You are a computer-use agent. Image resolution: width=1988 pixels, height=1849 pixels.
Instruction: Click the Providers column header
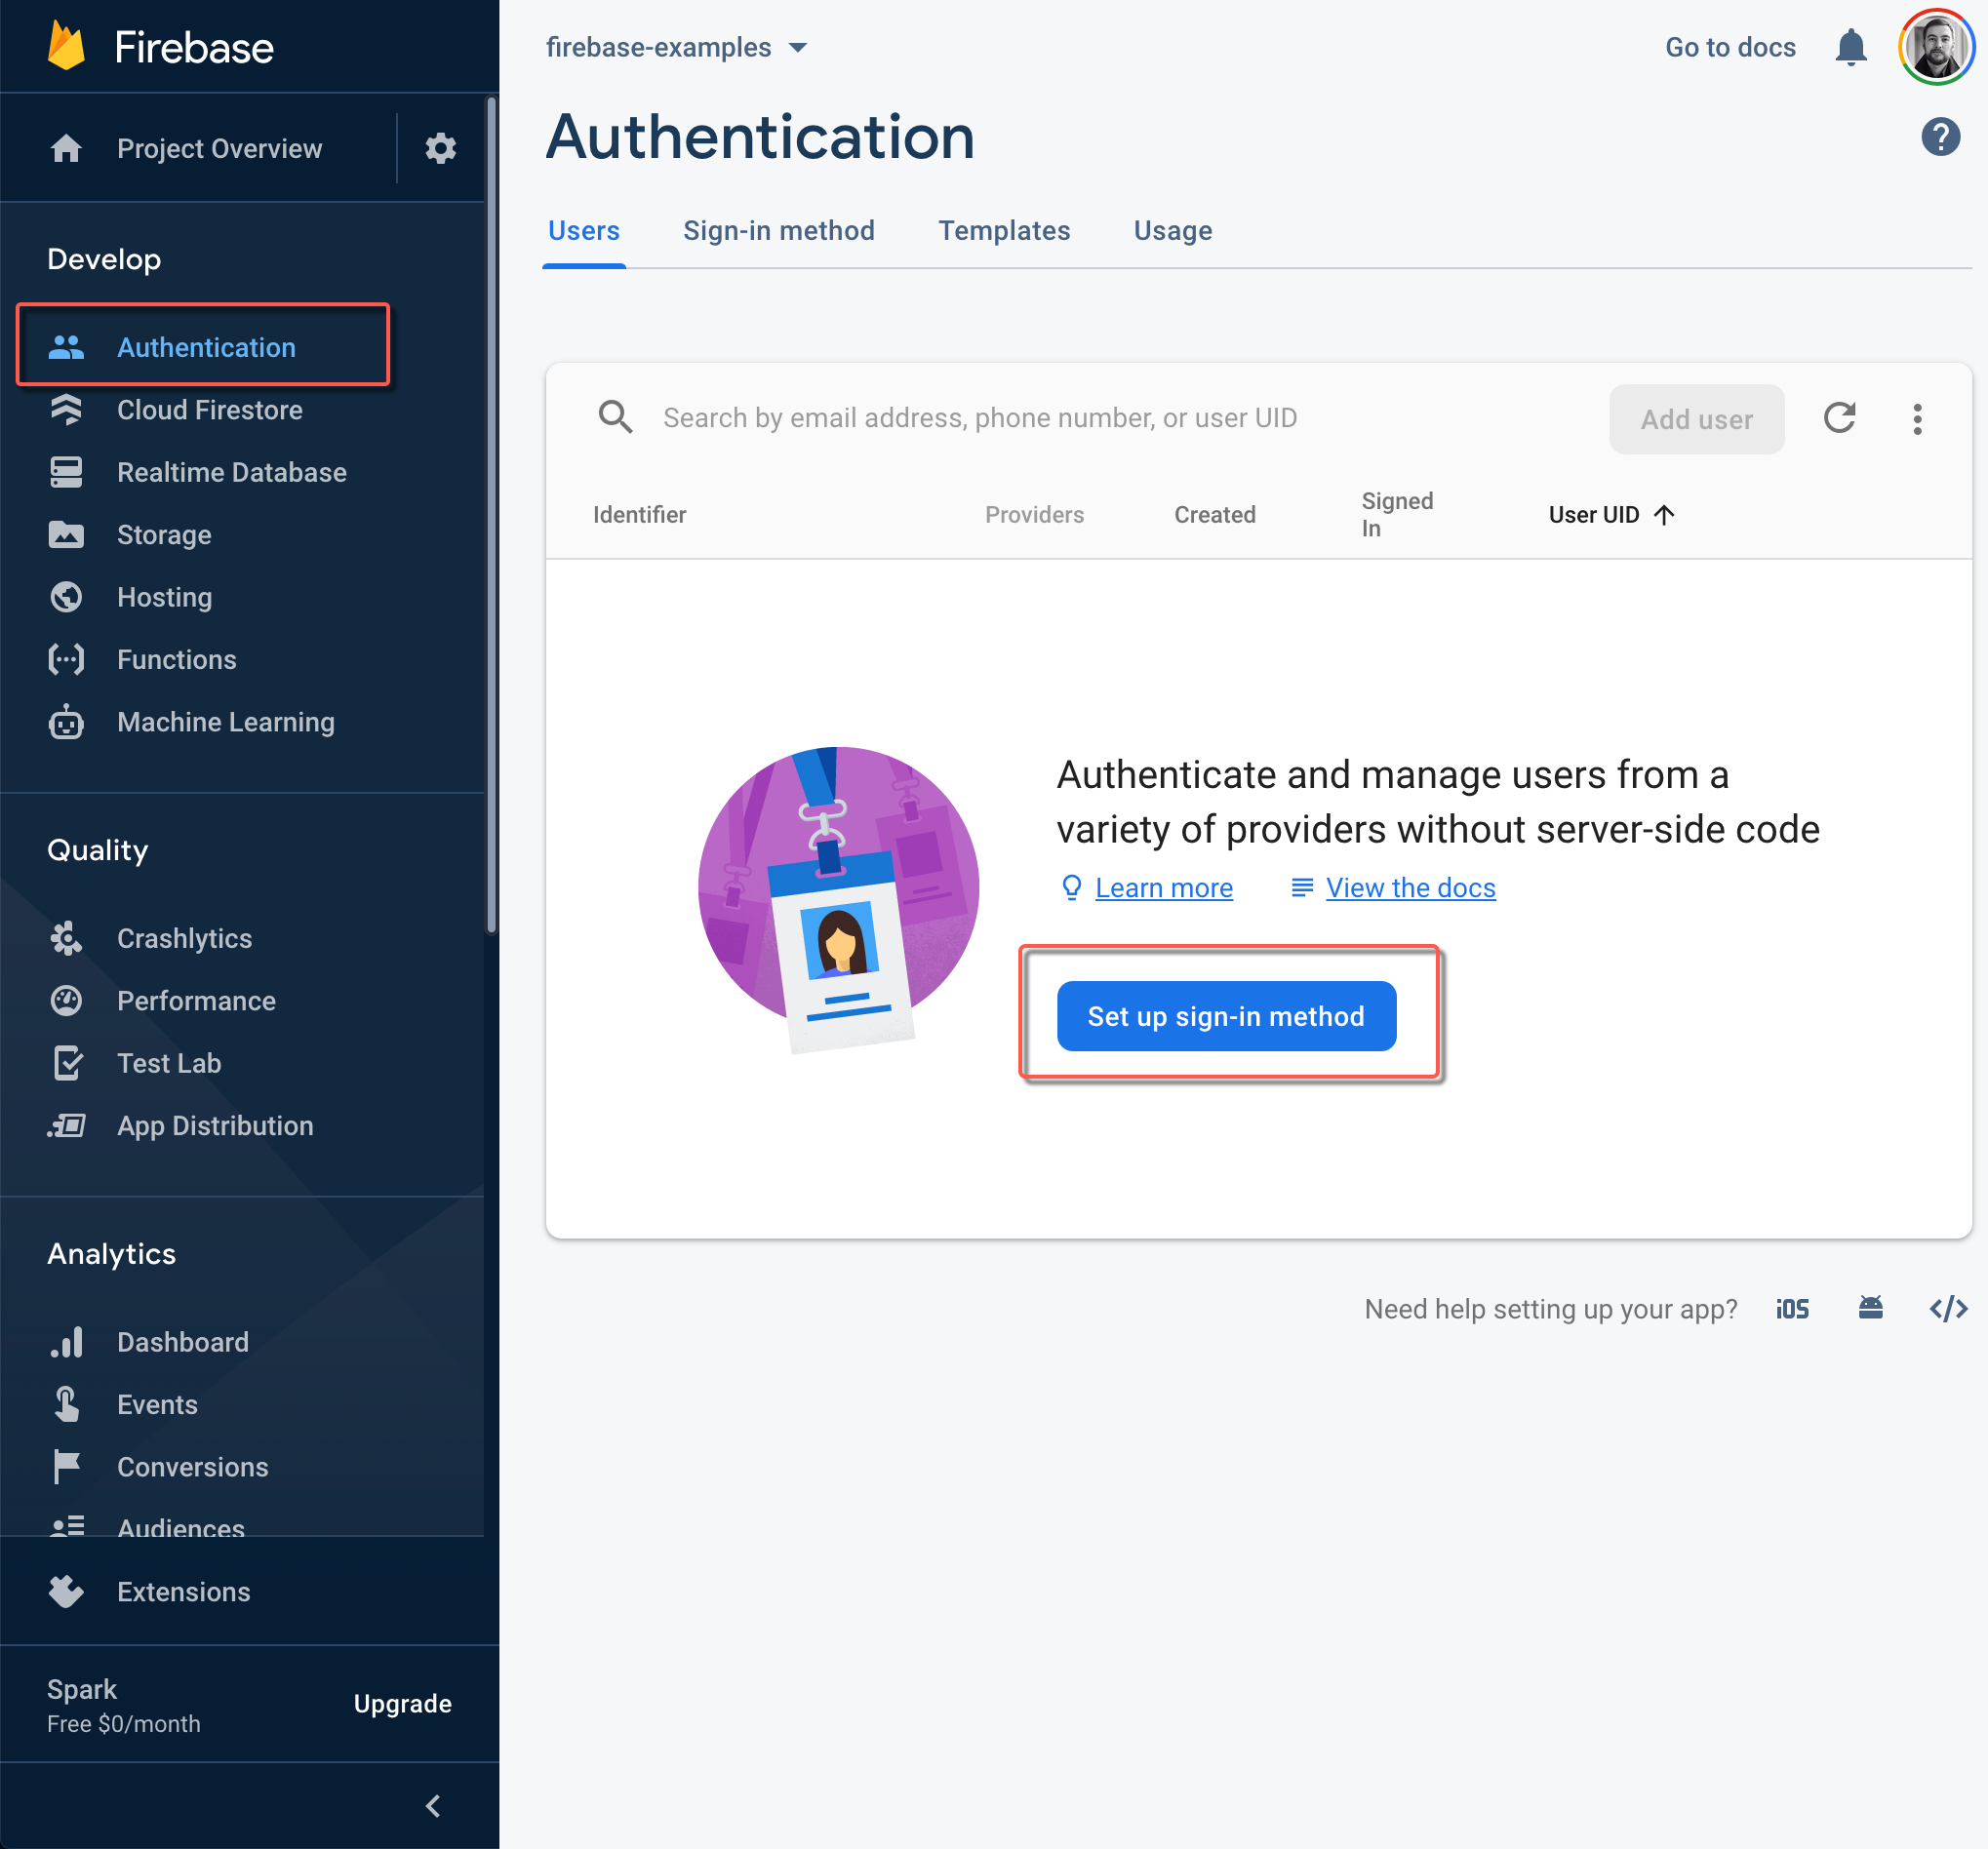(1034, 514)
